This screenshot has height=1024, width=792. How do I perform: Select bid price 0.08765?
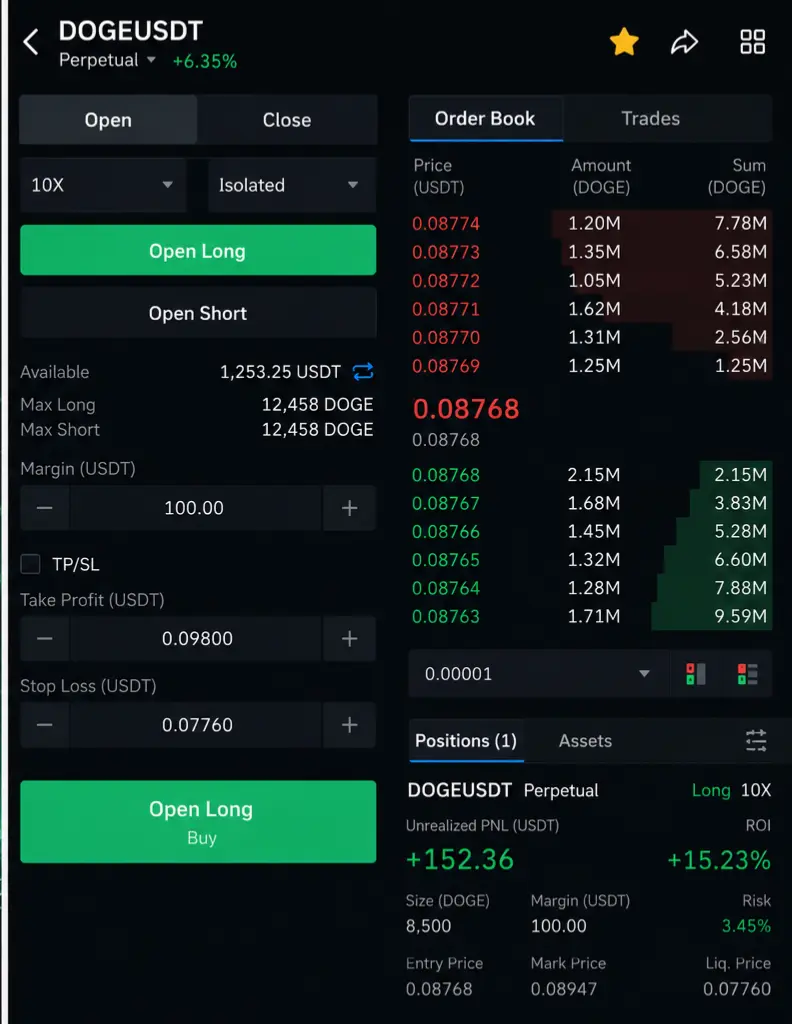[x=446, y=560]
